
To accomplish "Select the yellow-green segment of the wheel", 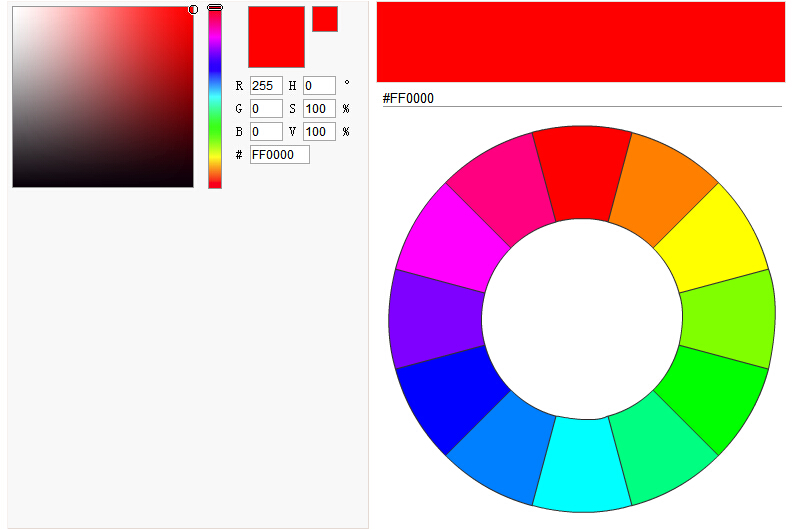I will [x=730, y=319].
